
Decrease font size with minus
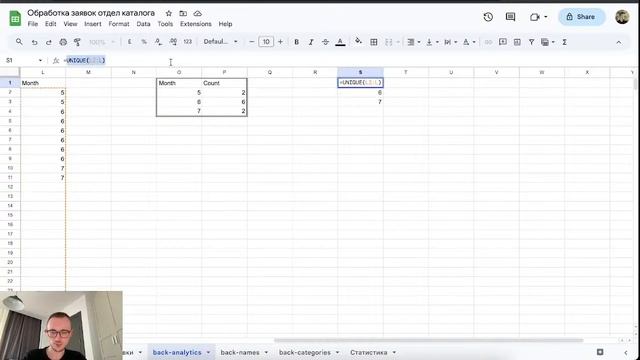(251, 42)
